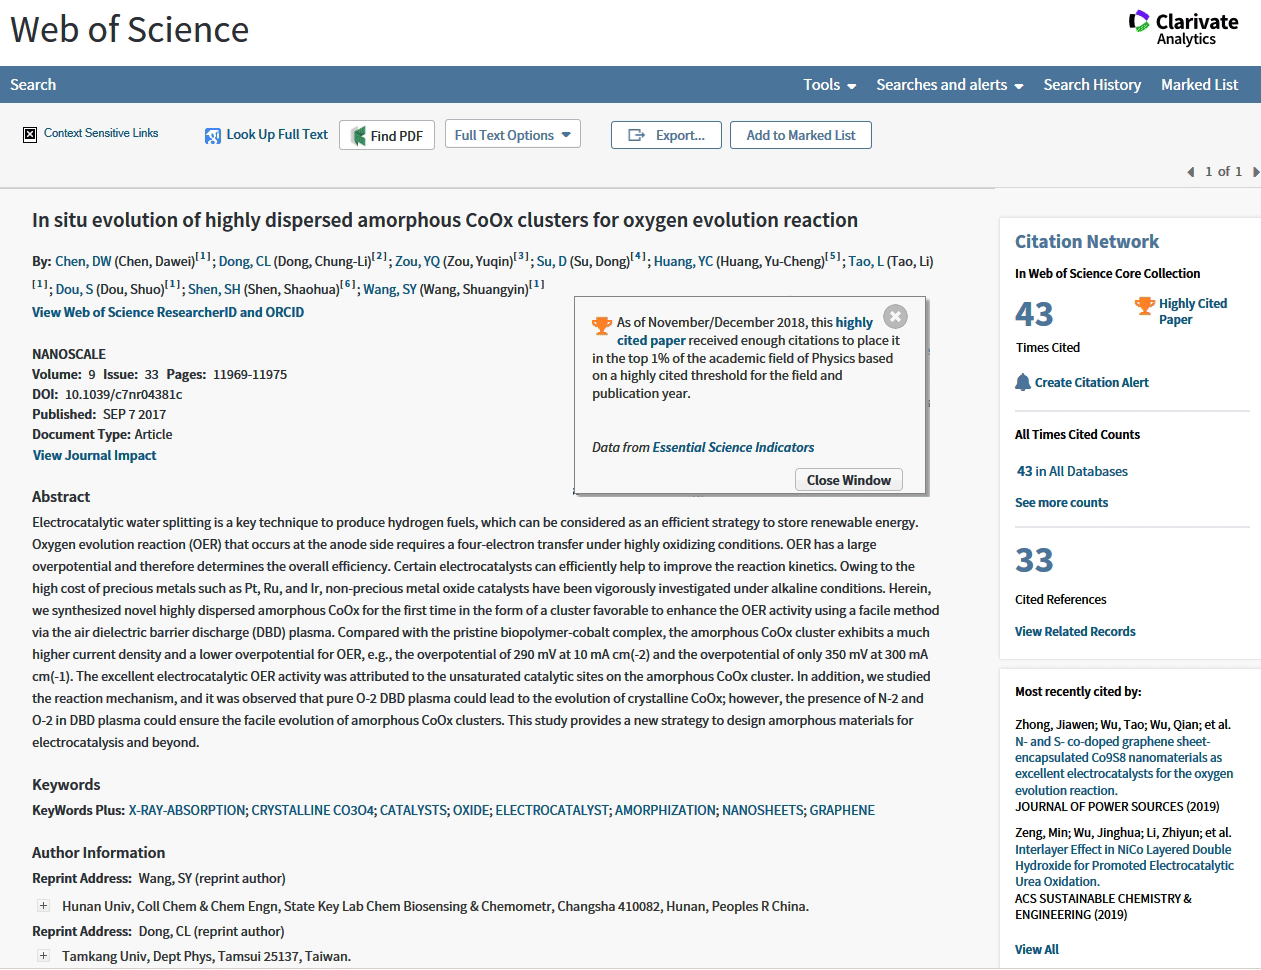
Task: Click the Create Citation Alert bell icon
Action: 1022,382
